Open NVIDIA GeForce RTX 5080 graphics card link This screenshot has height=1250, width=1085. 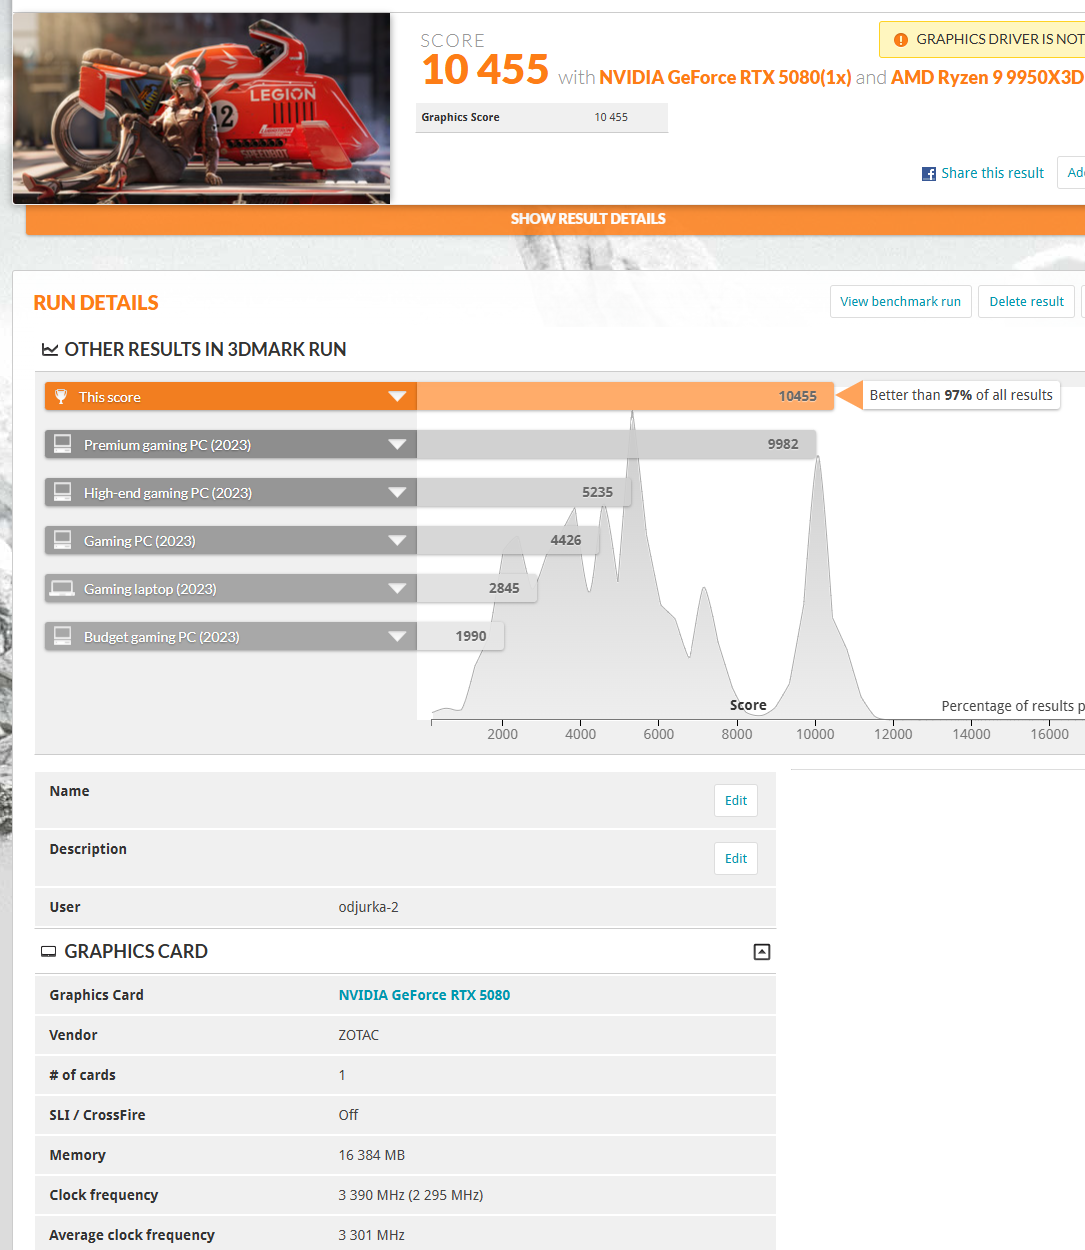pos(424,995)
